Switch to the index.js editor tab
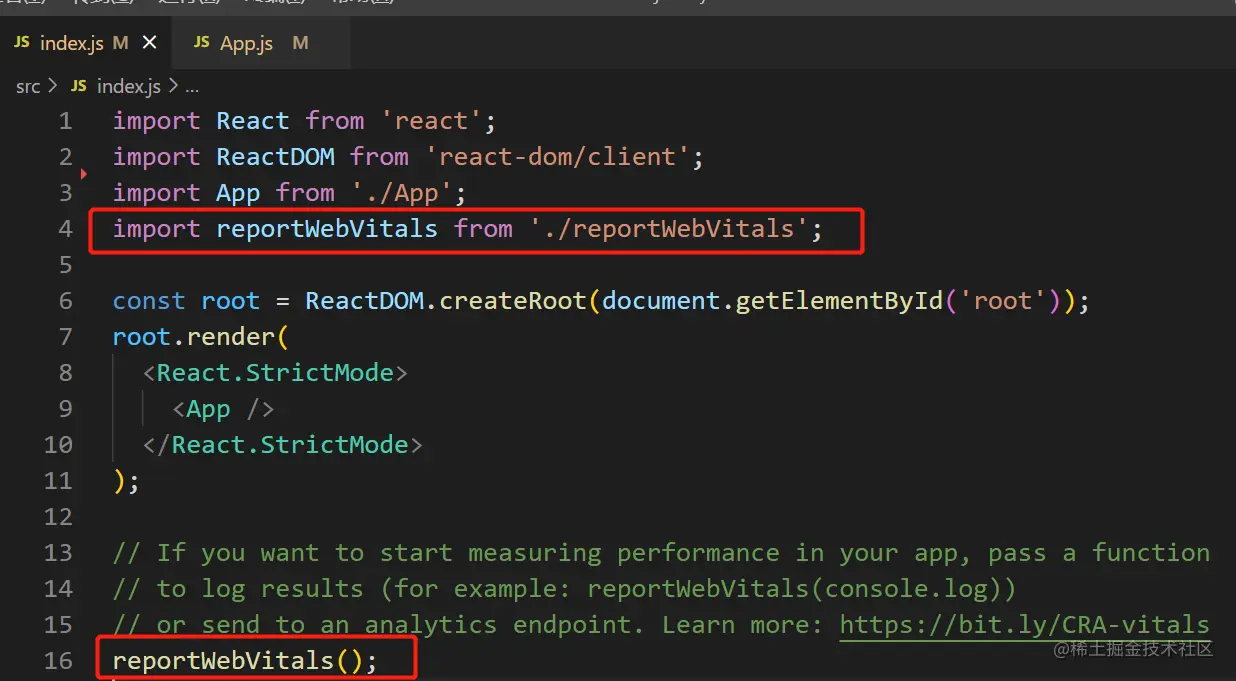This screenshot has width=1236, height=681. [x=84, y=43]
